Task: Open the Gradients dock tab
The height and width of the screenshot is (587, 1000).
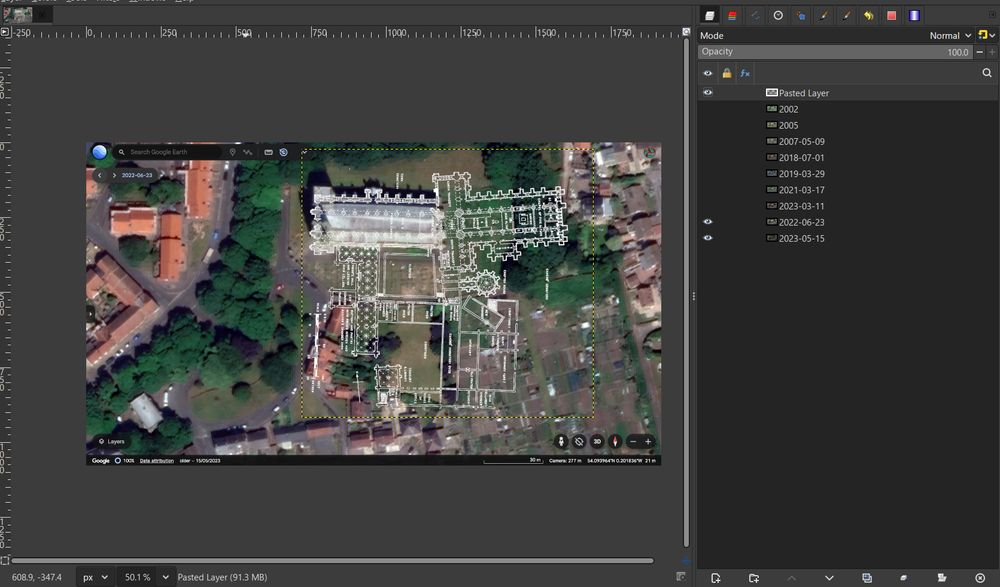Action: pos(915,15)
